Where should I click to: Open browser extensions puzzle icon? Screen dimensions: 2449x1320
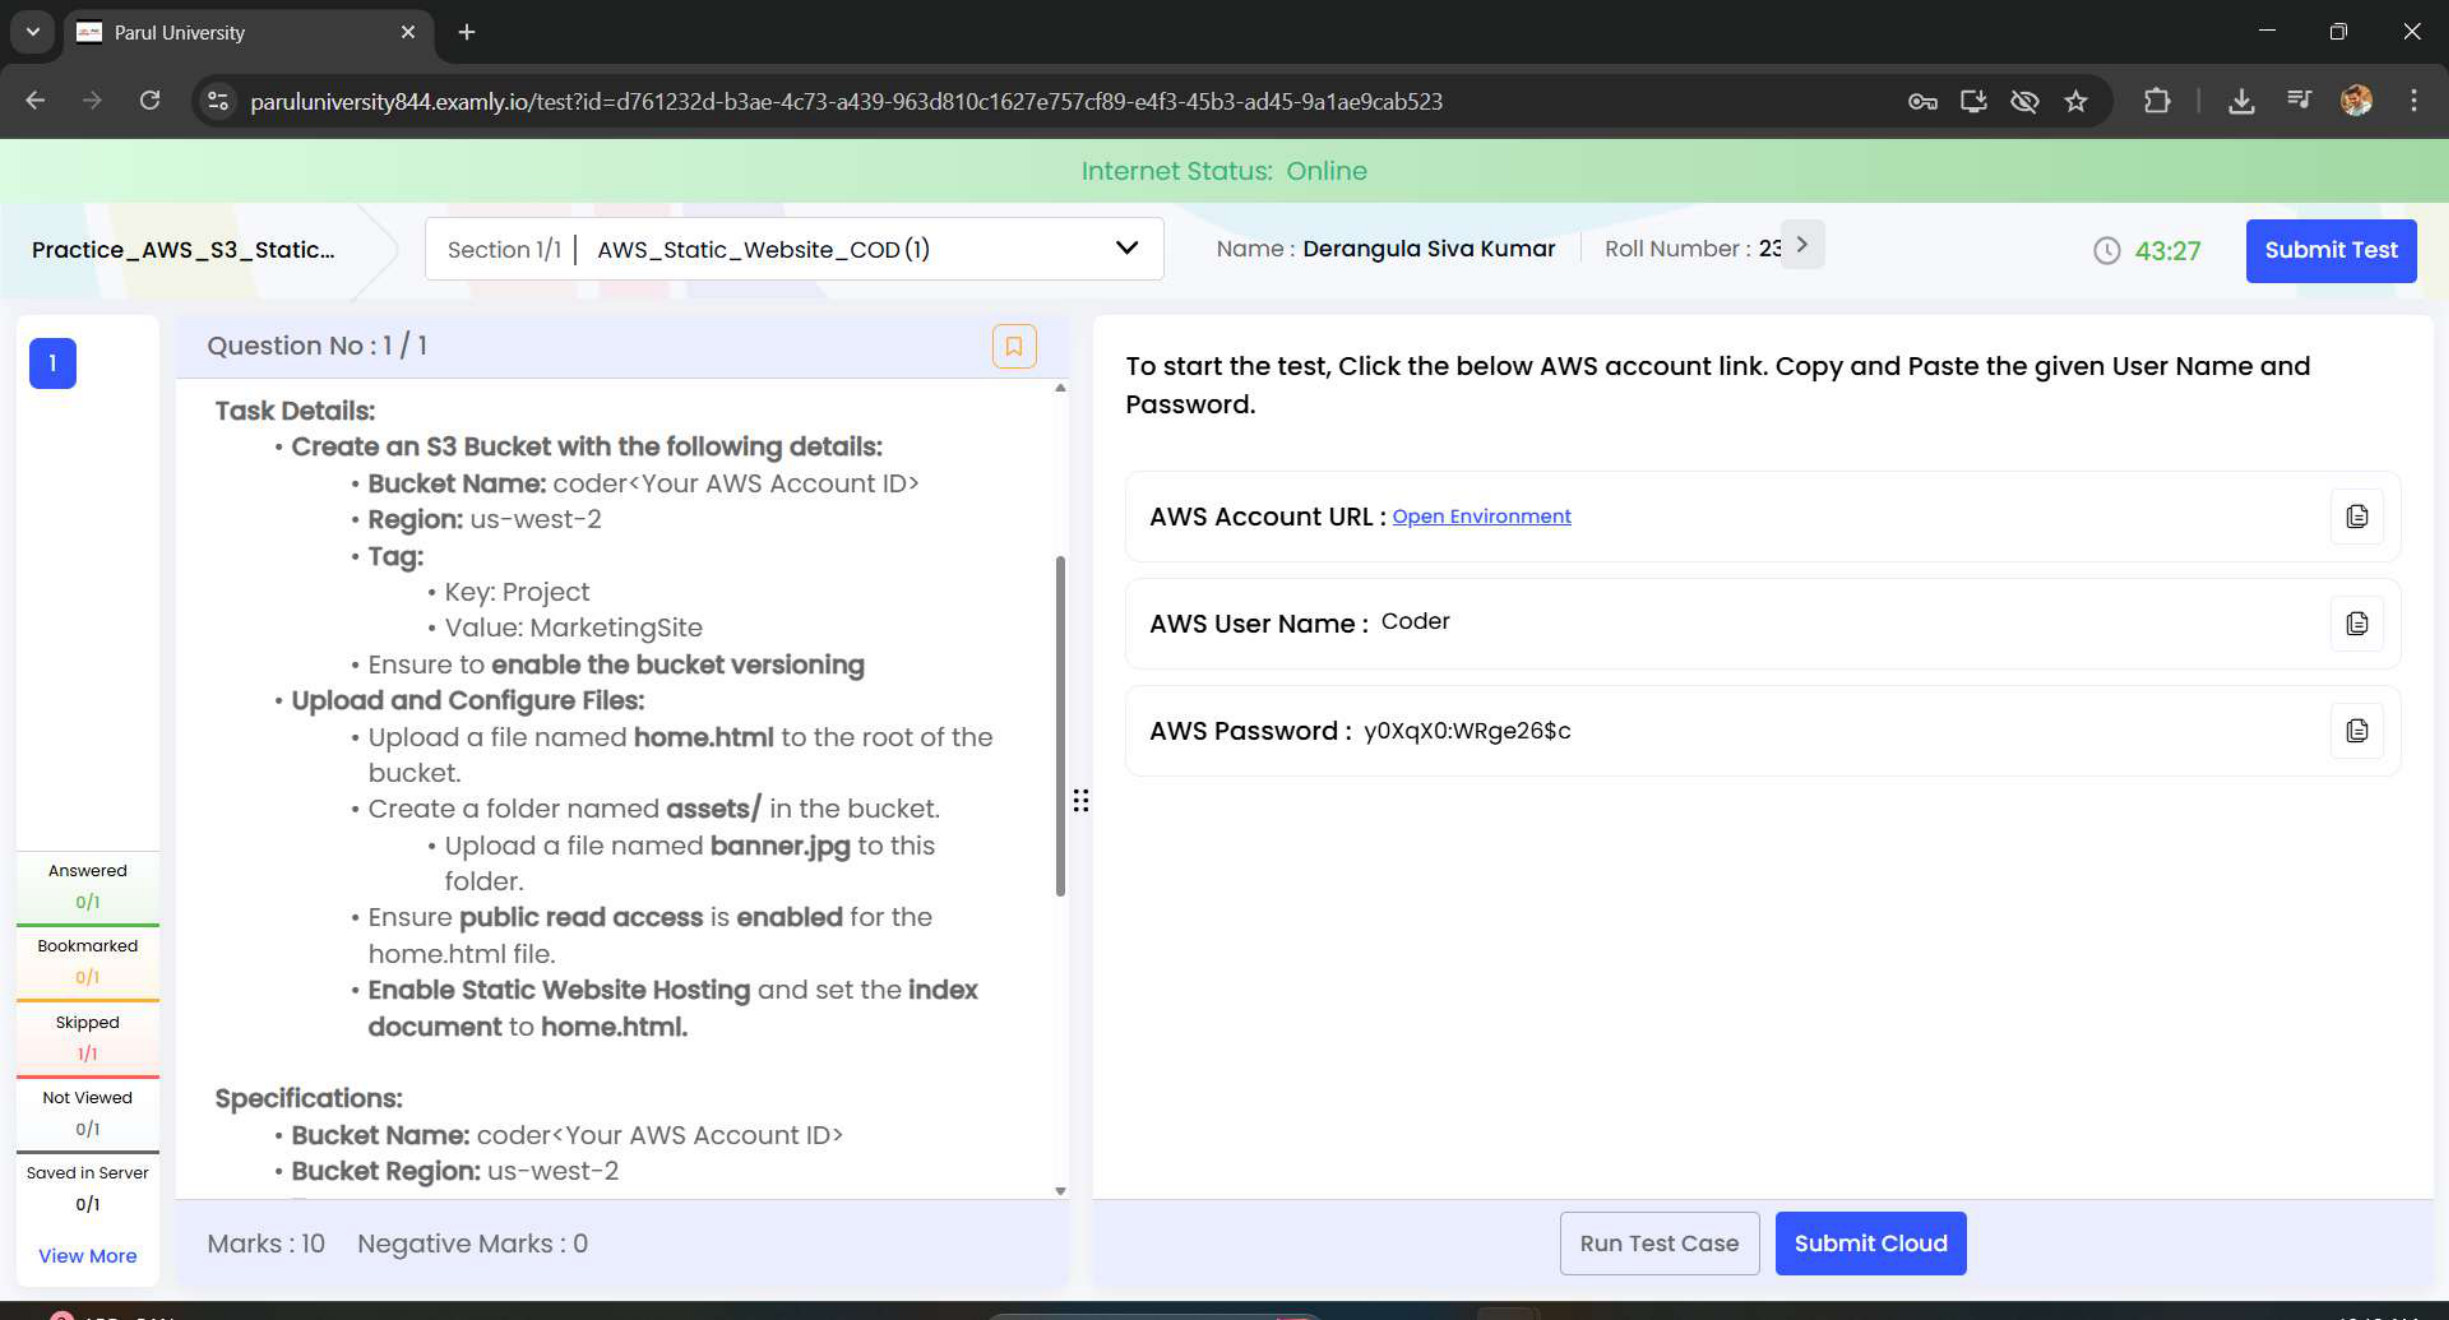click(2157, 101)
